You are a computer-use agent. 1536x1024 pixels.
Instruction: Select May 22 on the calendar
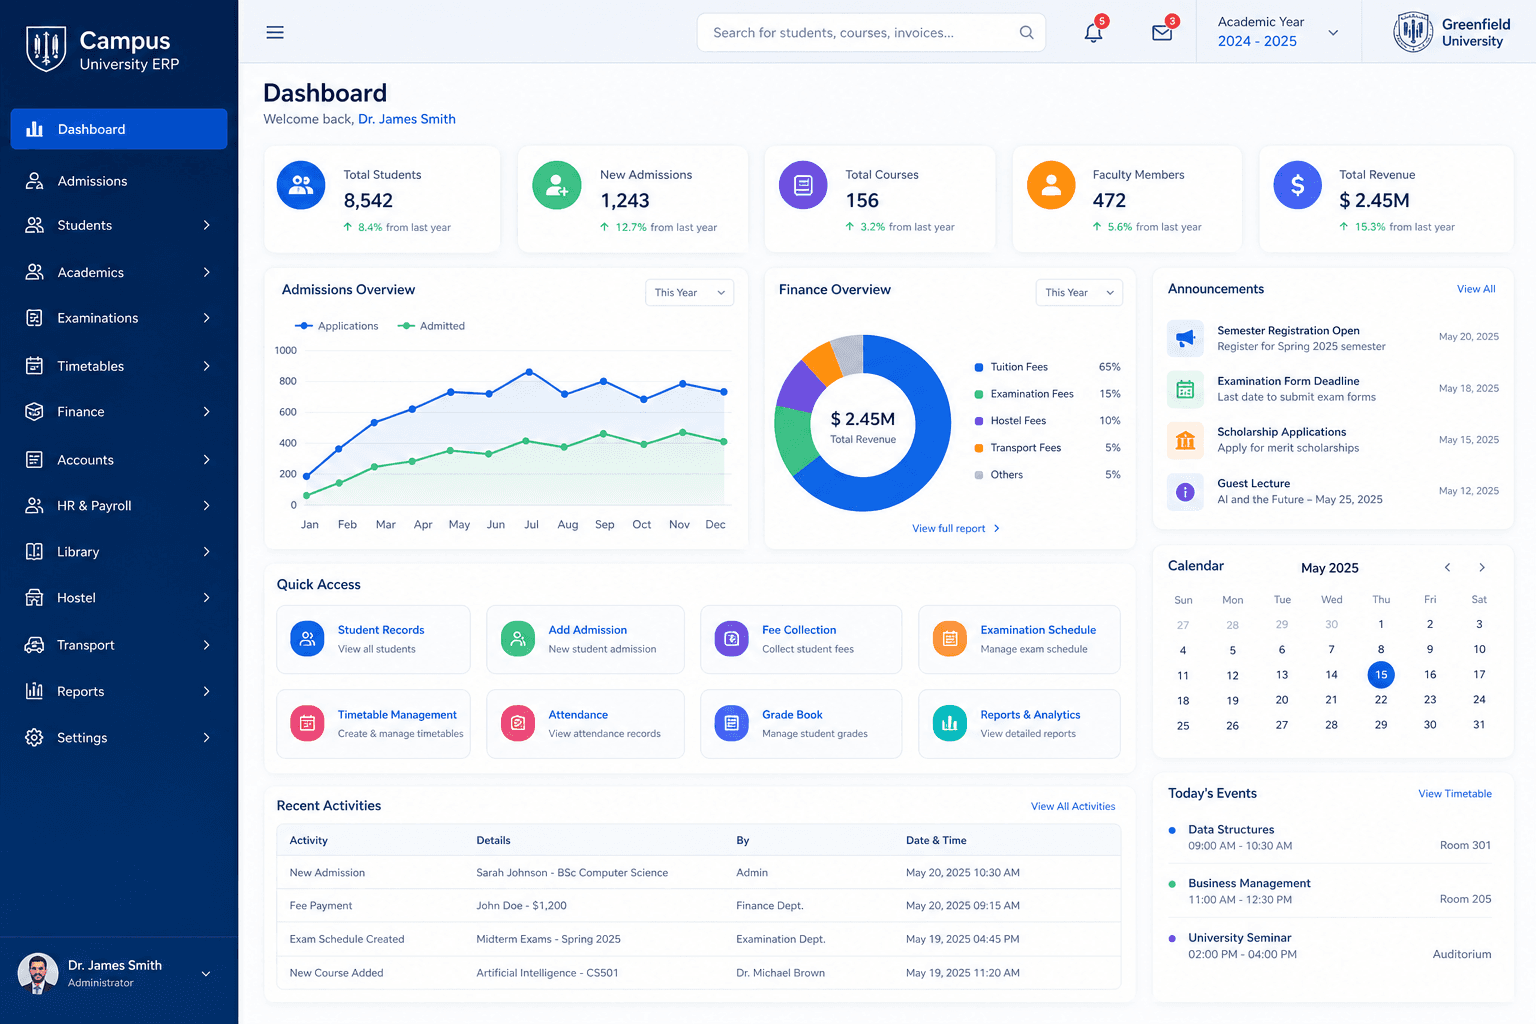click(x=1381, y=700)
